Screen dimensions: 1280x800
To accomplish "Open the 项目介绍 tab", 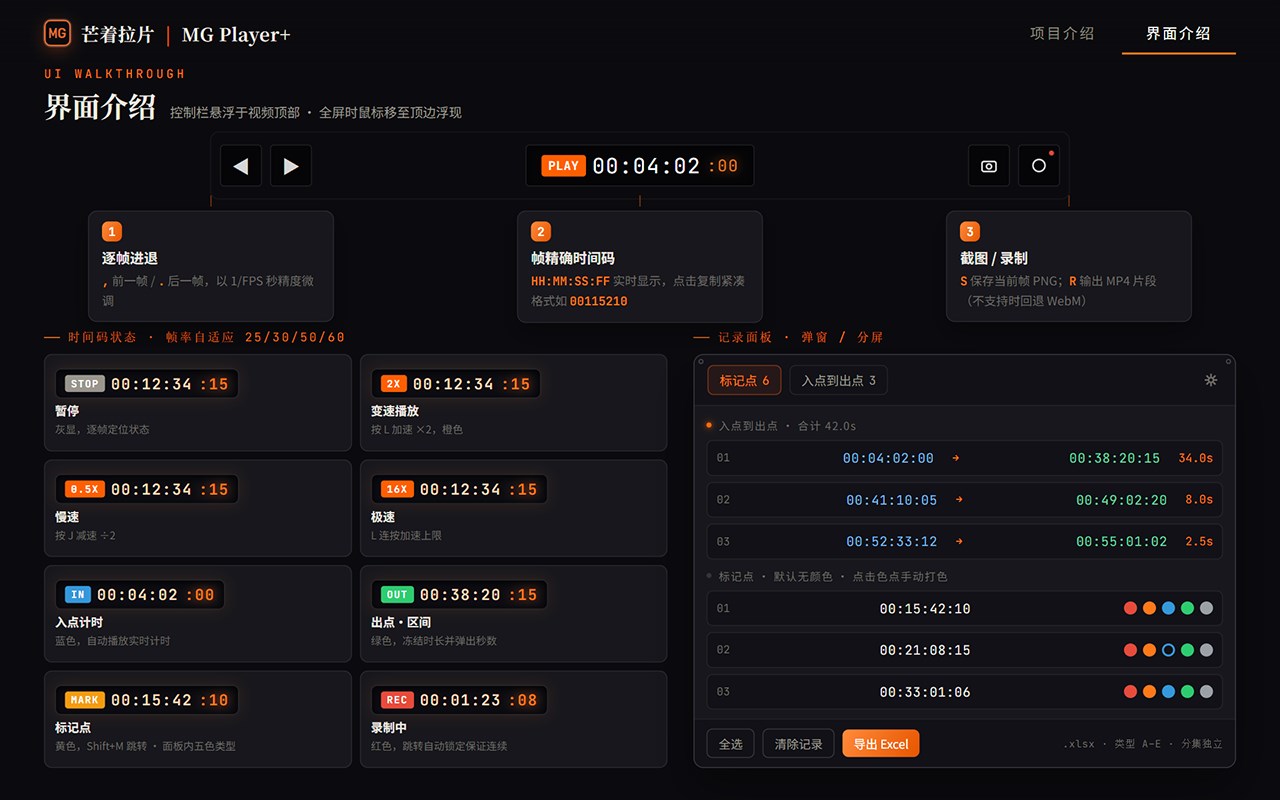I will click(1062, 33).
